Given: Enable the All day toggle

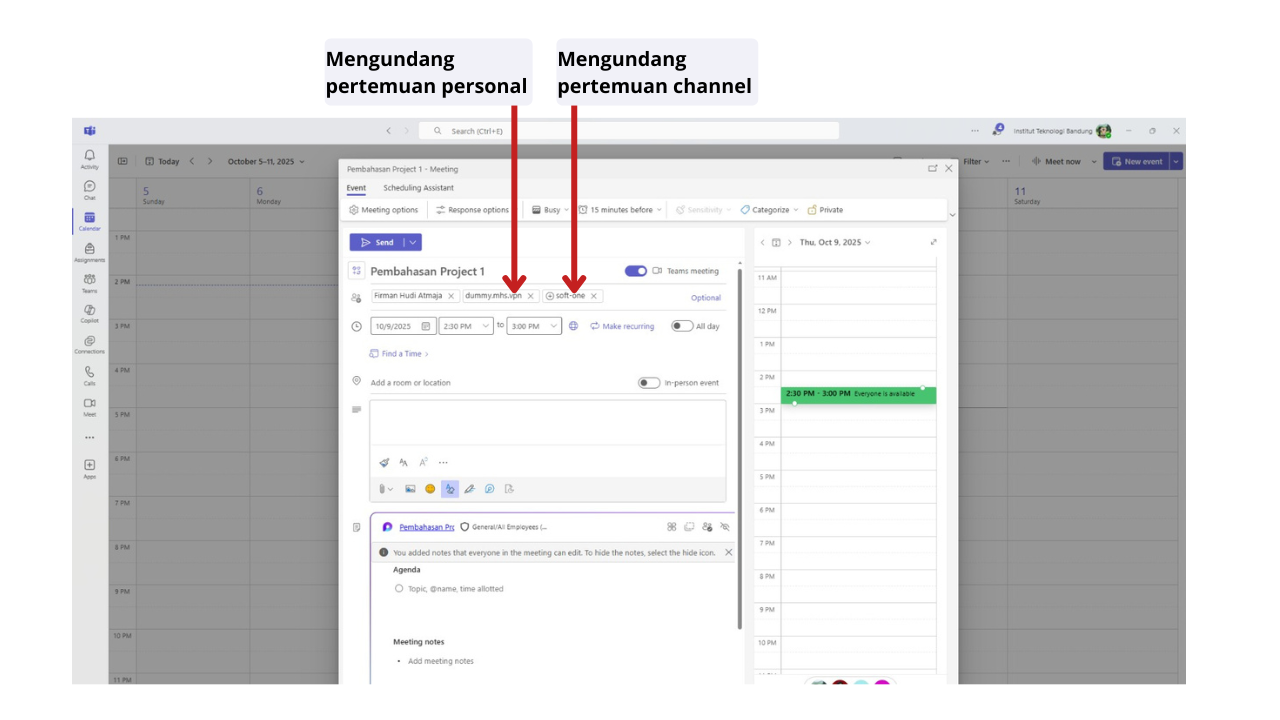Looking at the screenshot, I should (682, 326).
